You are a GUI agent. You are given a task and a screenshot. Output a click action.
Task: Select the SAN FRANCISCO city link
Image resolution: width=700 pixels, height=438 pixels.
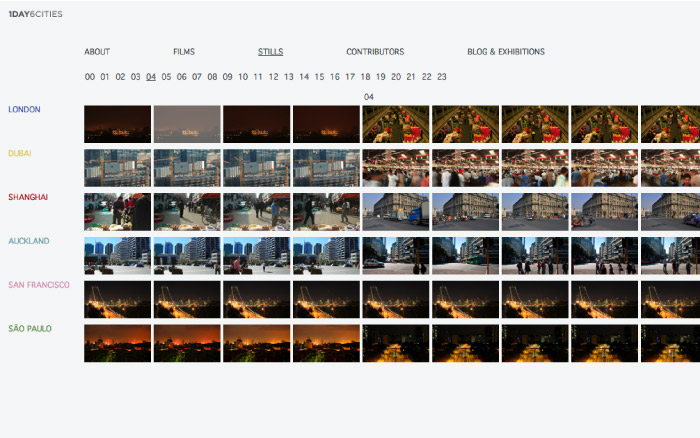[39, 285]
